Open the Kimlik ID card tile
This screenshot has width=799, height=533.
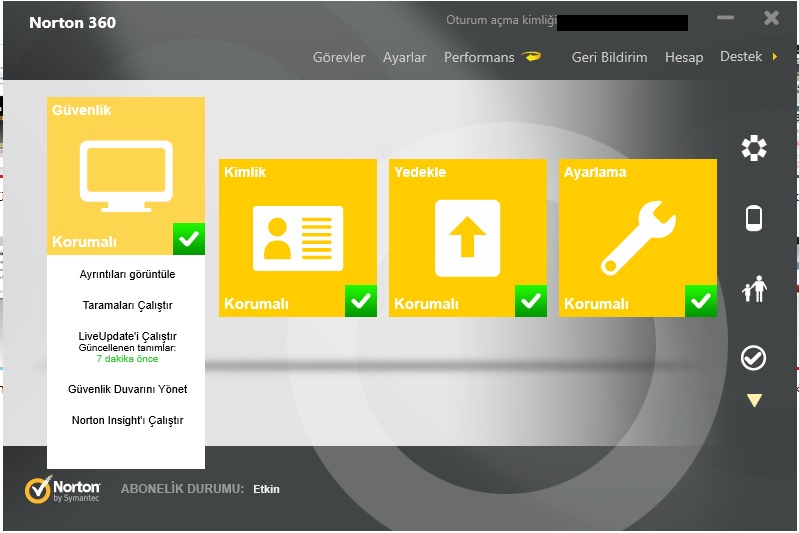(298, 238)
